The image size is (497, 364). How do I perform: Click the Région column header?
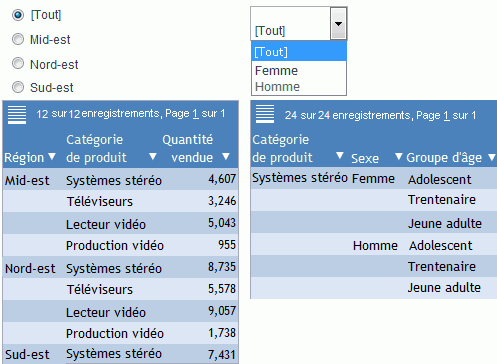pyautogui.click(x=24, y=157)
